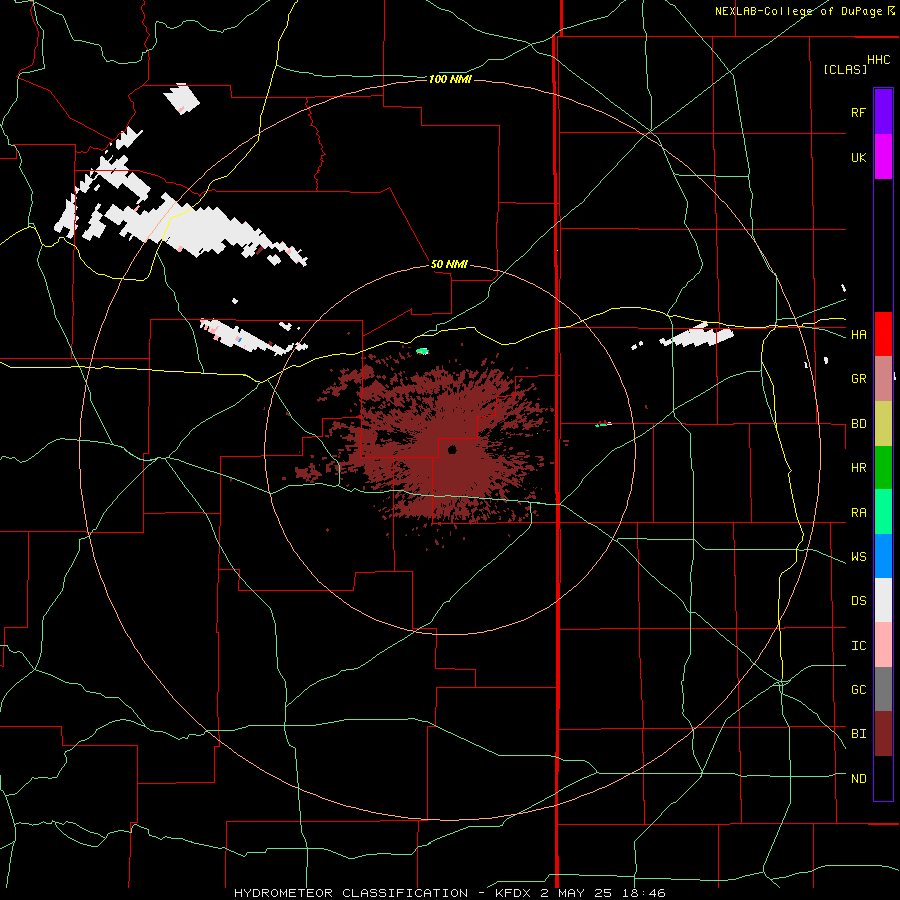Click the GC legend label
900x900 pixels.
859,690
